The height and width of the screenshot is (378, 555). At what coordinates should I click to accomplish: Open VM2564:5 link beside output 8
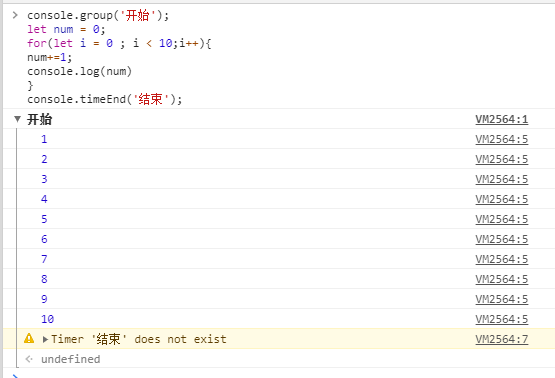pyautogui.click(x=502, y=279)
